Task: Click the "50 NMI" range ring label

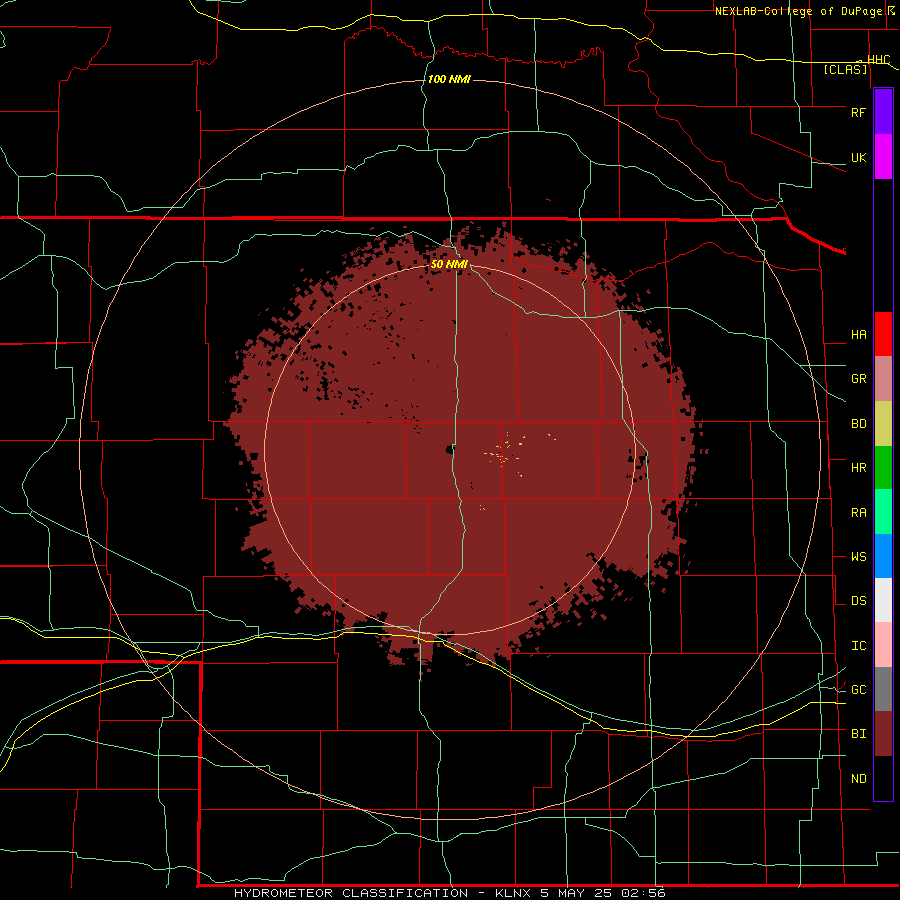Action: 449,265
